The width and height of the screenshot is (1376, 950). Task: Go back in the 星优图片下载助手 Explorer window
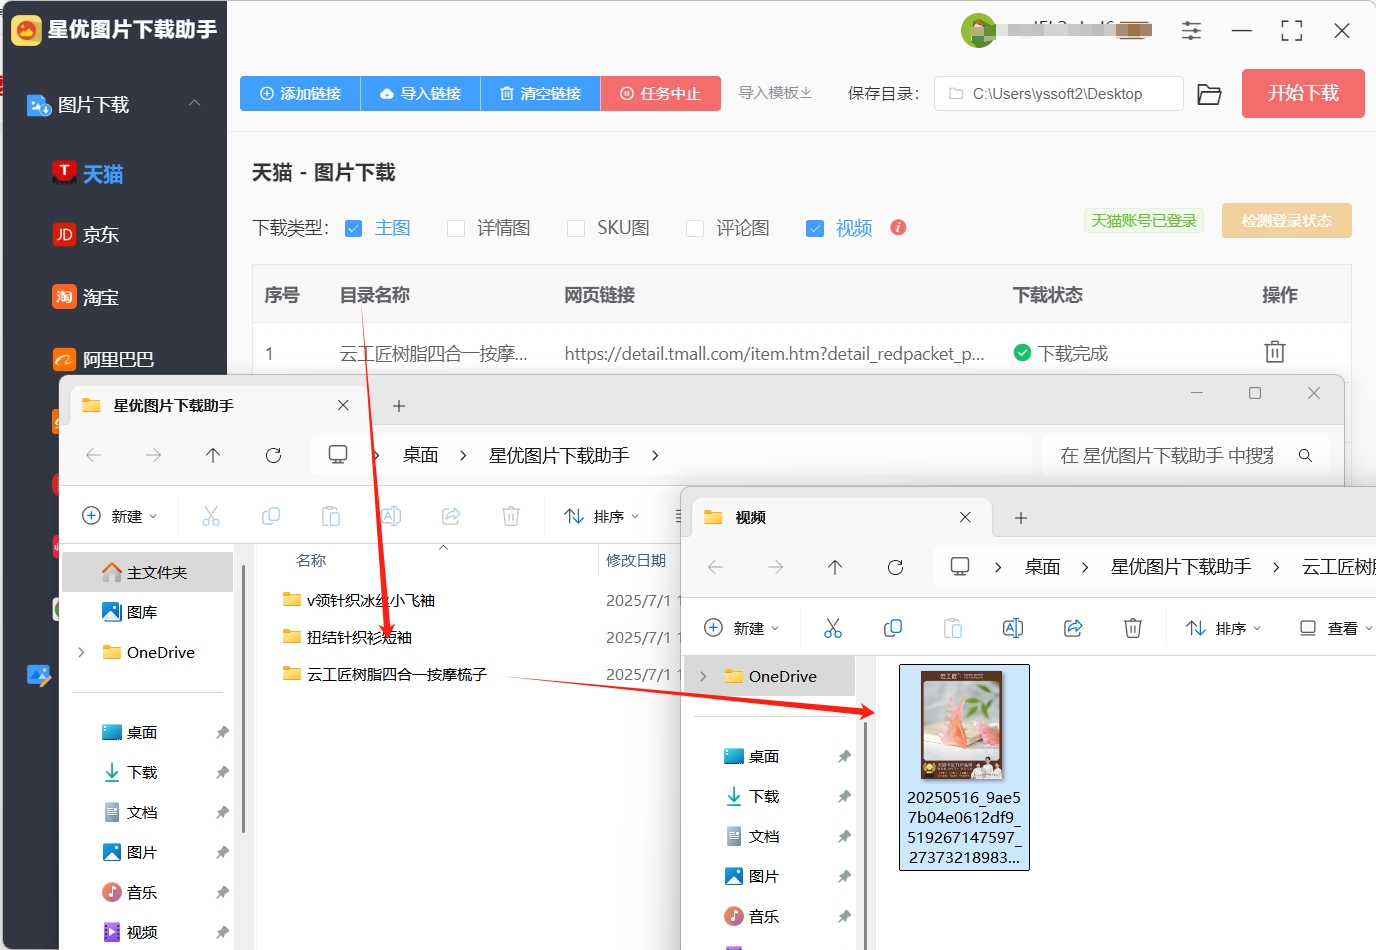point(94,455)
